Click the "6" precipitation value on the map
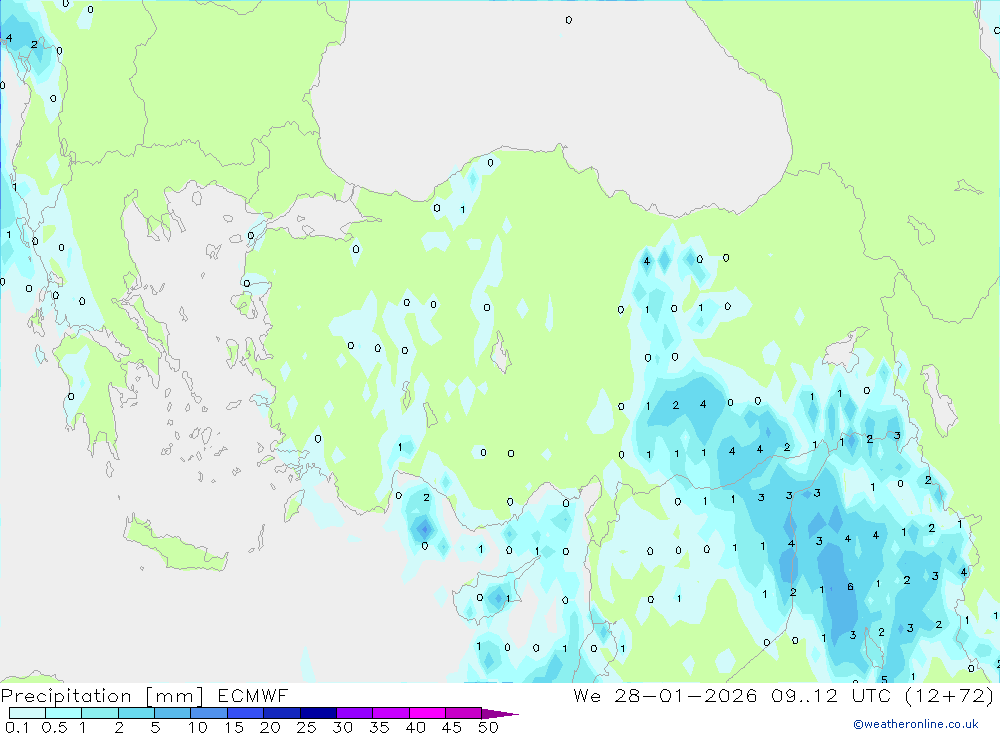Screen dimensions: 1000x733 coord(850,586)
